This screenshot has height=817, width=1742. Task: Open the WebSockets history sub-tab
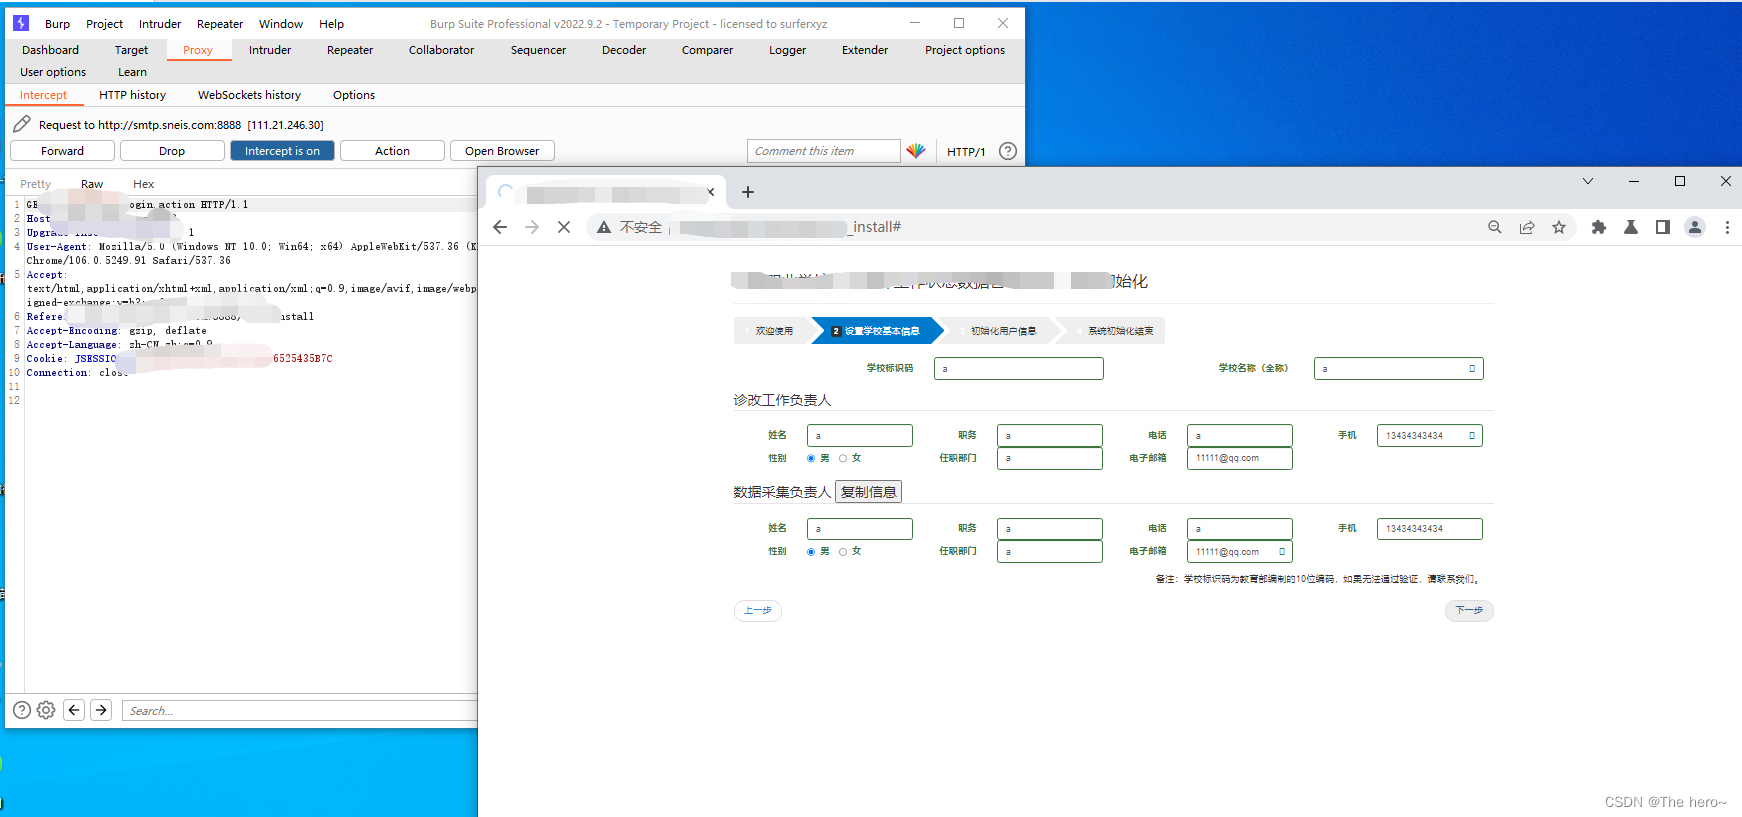pyautogui.click(x=249, y=95)
